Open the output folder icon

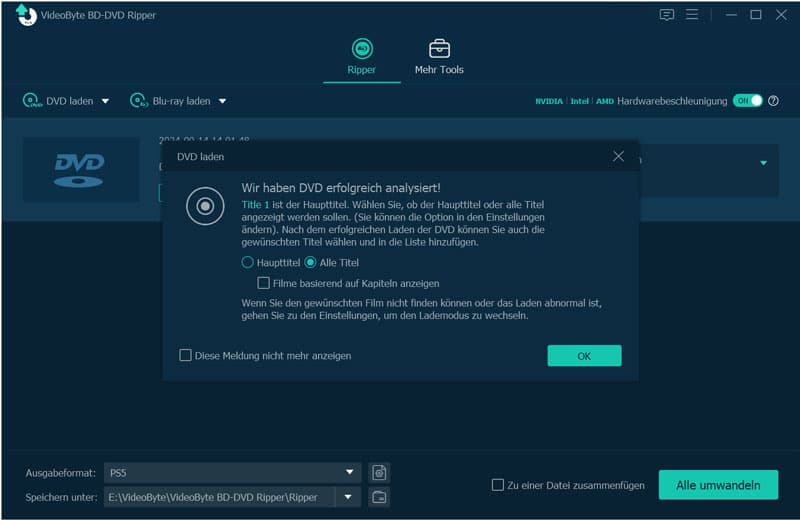click(x=379, y=497)
